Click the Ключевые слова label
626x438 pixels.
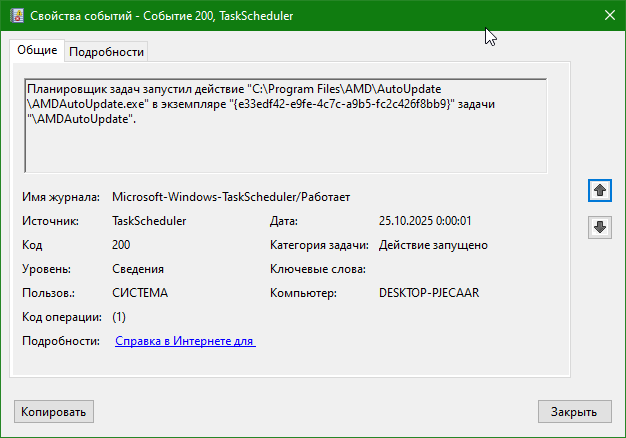[x=318, y=269]
